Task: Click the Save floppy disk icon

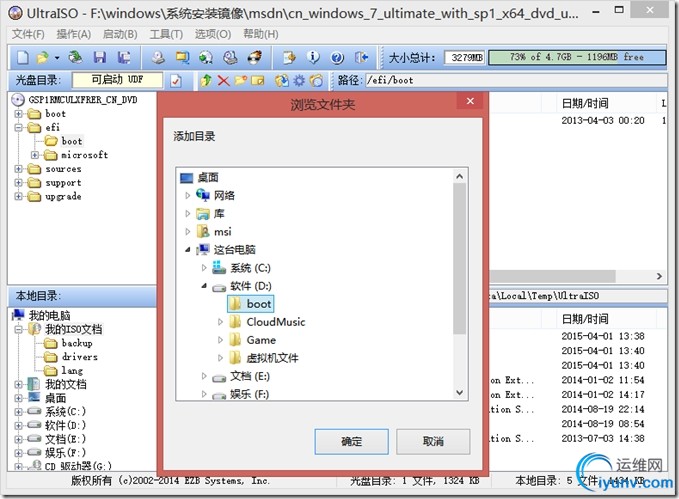Action: click(100, 57)
